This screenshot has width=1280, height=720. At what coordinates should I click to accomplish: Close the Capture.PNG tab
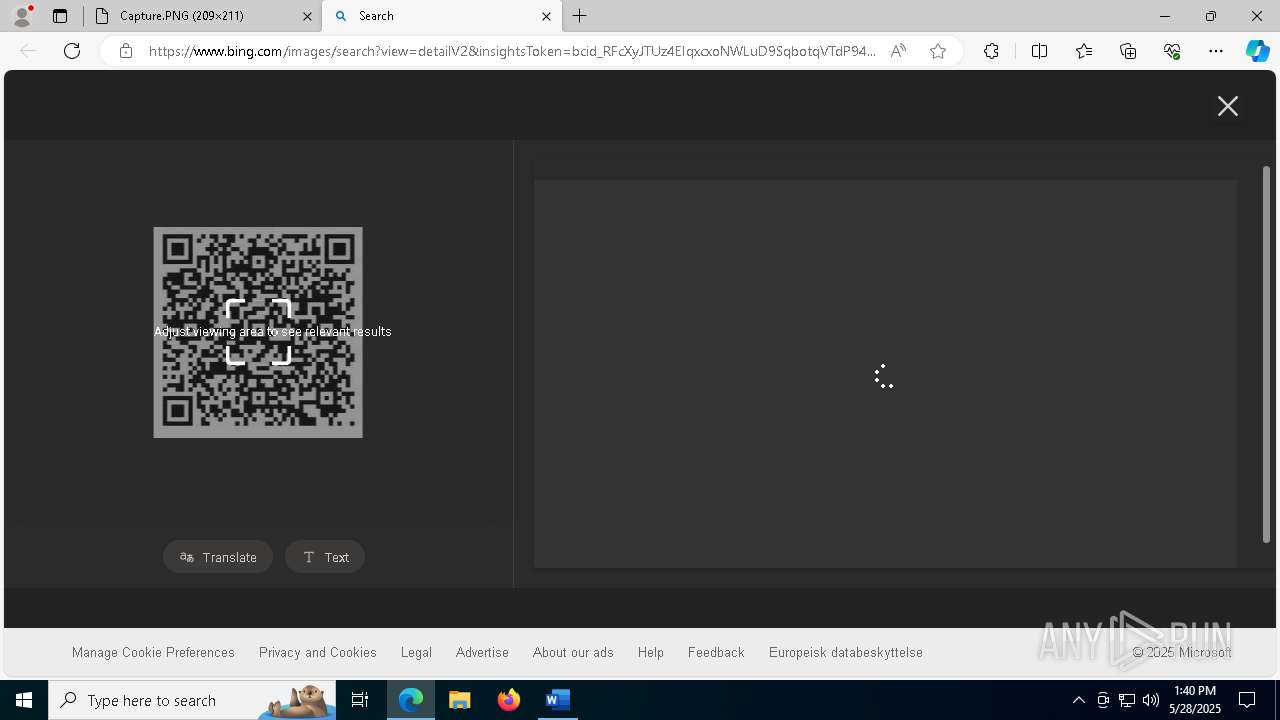[307, 16]
